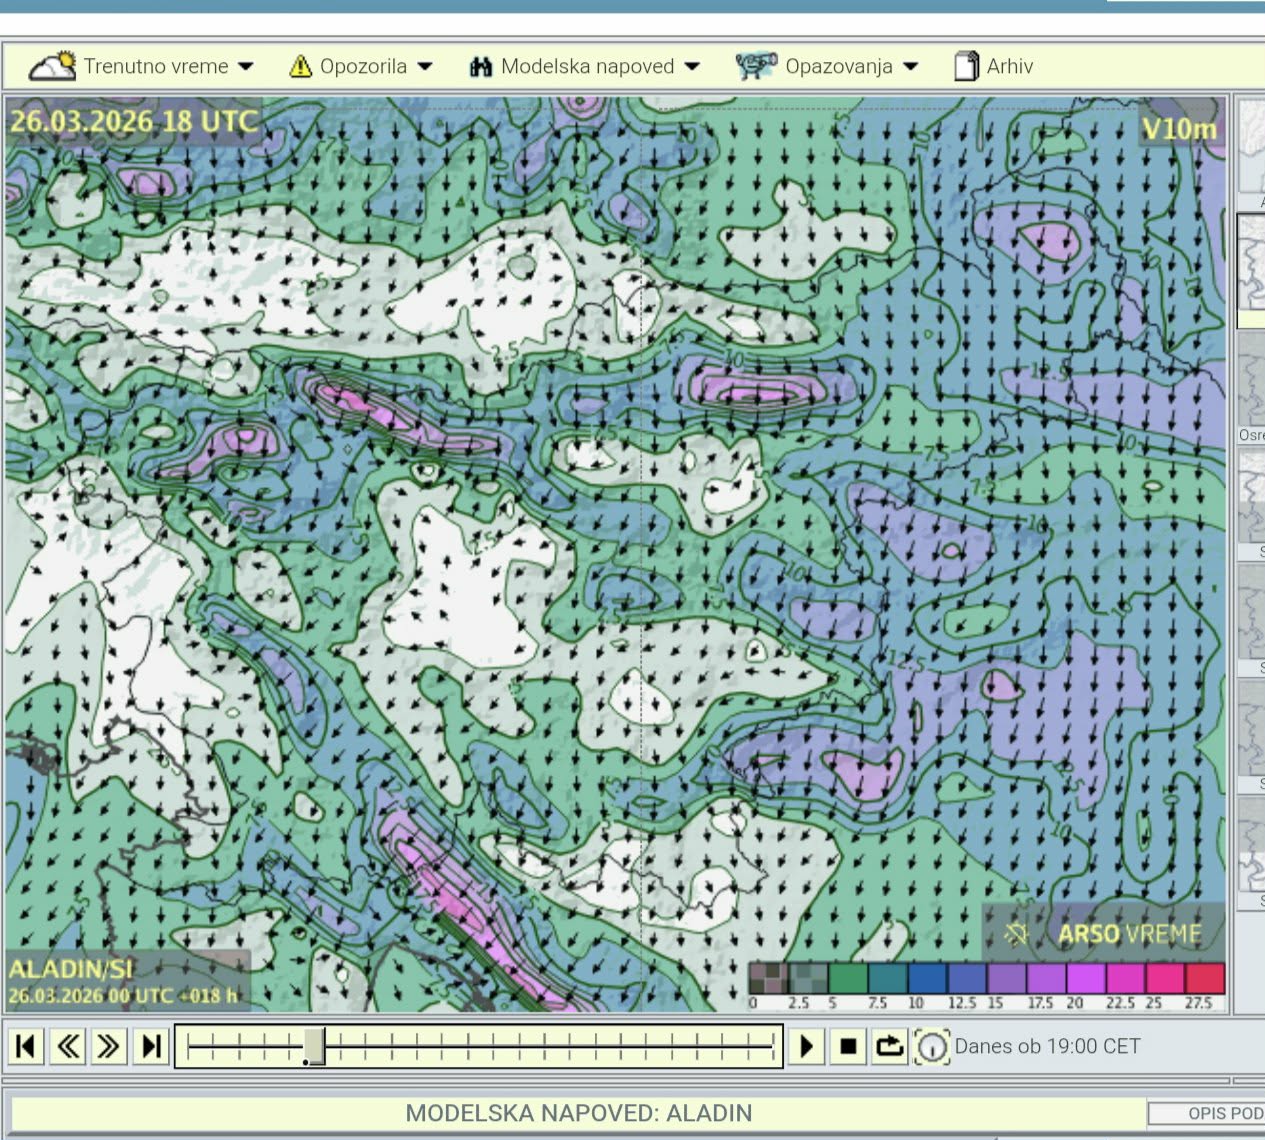Click the sun-and-cloud Trenutno vreme icon
The height and width of the screenshot is (1140, 1265).
click(x=53, y=66)
